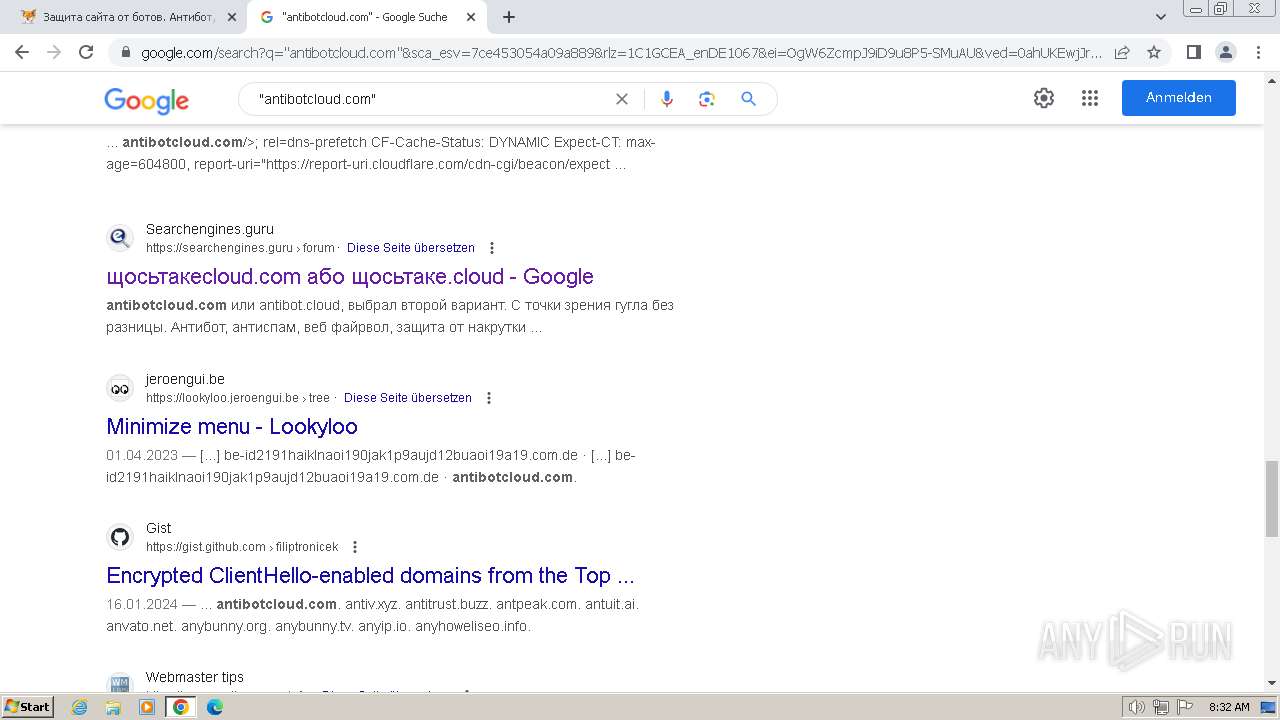Click the lookyloo.jeroengui.be › tree URL
The width and height of the screenshot is (1280, 720).
click(238, 398)
